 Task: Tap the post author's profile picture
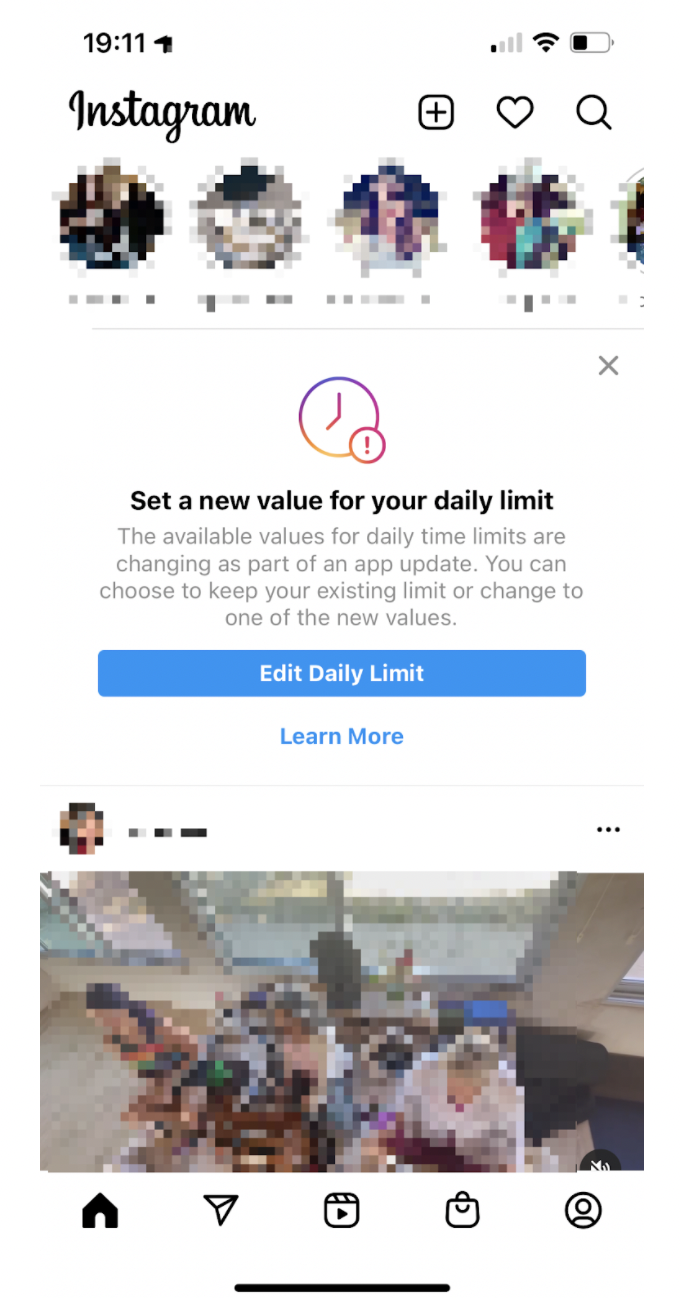(81, 829)
